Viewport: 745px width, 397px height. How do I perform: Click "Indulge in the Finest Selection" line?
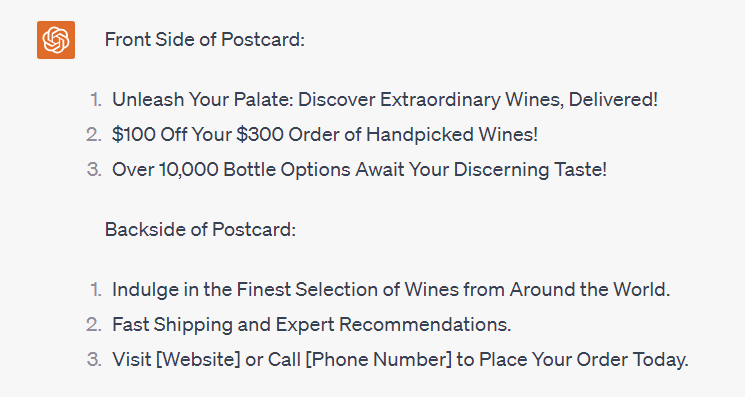pos(391,290)
